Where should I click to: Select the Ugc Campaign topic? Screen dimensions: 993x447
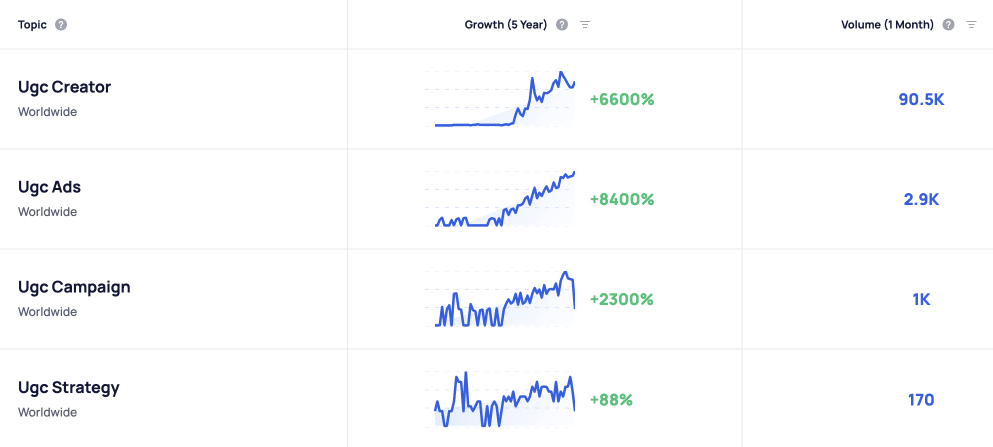tap(74, 287)
